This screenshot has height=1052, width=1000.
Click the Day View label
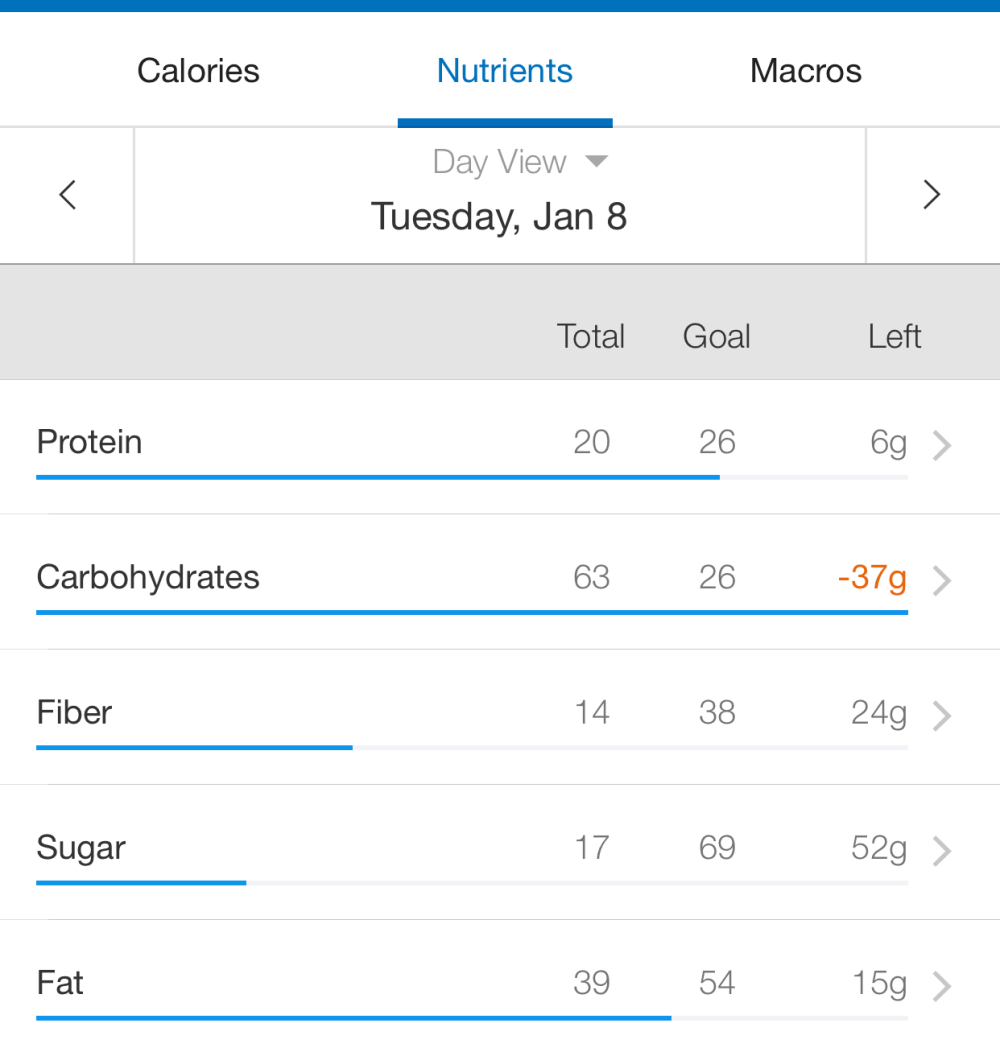click(x=499, y=162)
